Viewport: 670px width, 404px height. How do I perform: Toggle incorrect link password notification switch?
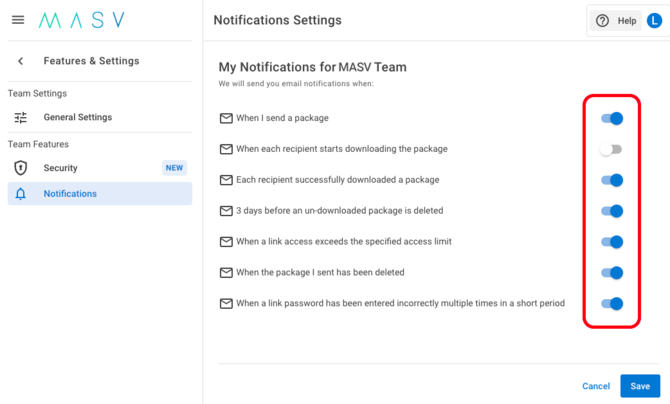coord(612,304)
